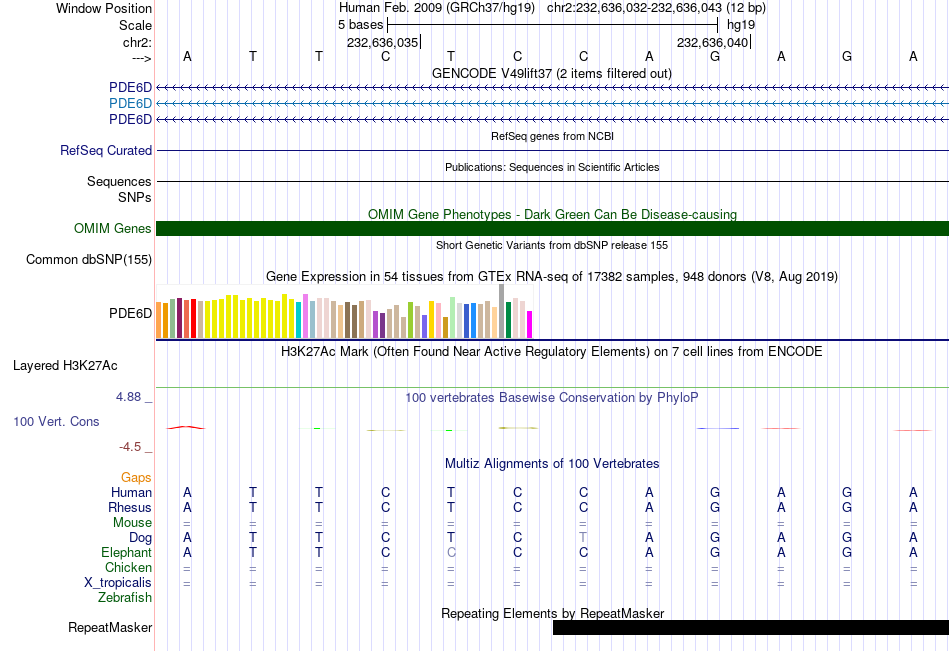Click the 100 Vert. Cons label
The width and height of the screenshot is (950, 651).
(x=56, y=421)
